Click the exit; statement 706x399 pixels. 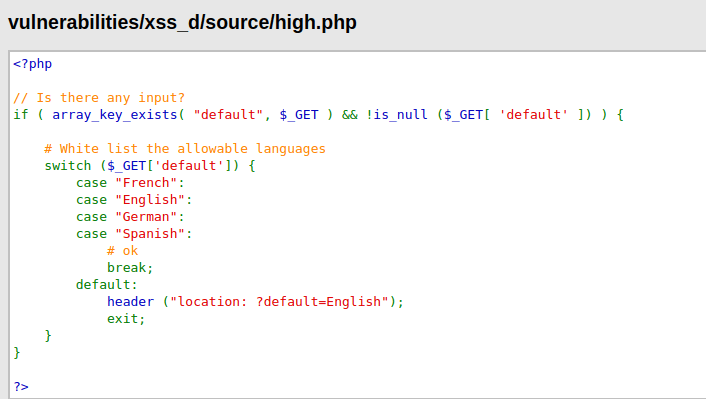pyautogui.click(x=126, y=319)
